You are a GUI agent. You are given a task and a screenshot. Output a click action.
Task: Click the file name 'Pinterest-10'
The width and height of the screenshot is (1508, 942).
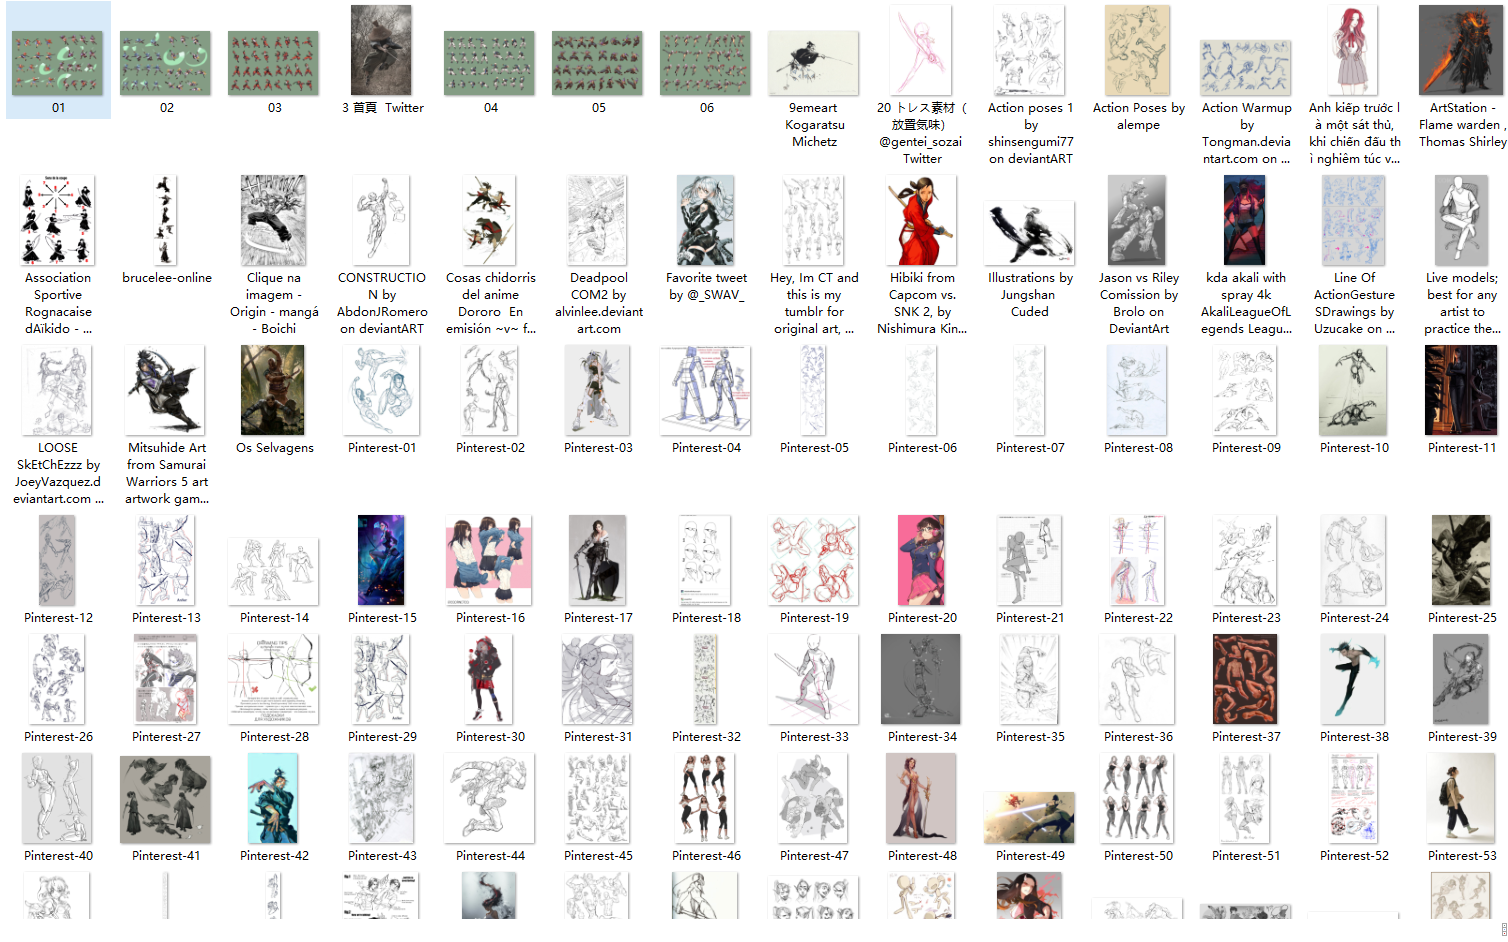point(1354,448)
